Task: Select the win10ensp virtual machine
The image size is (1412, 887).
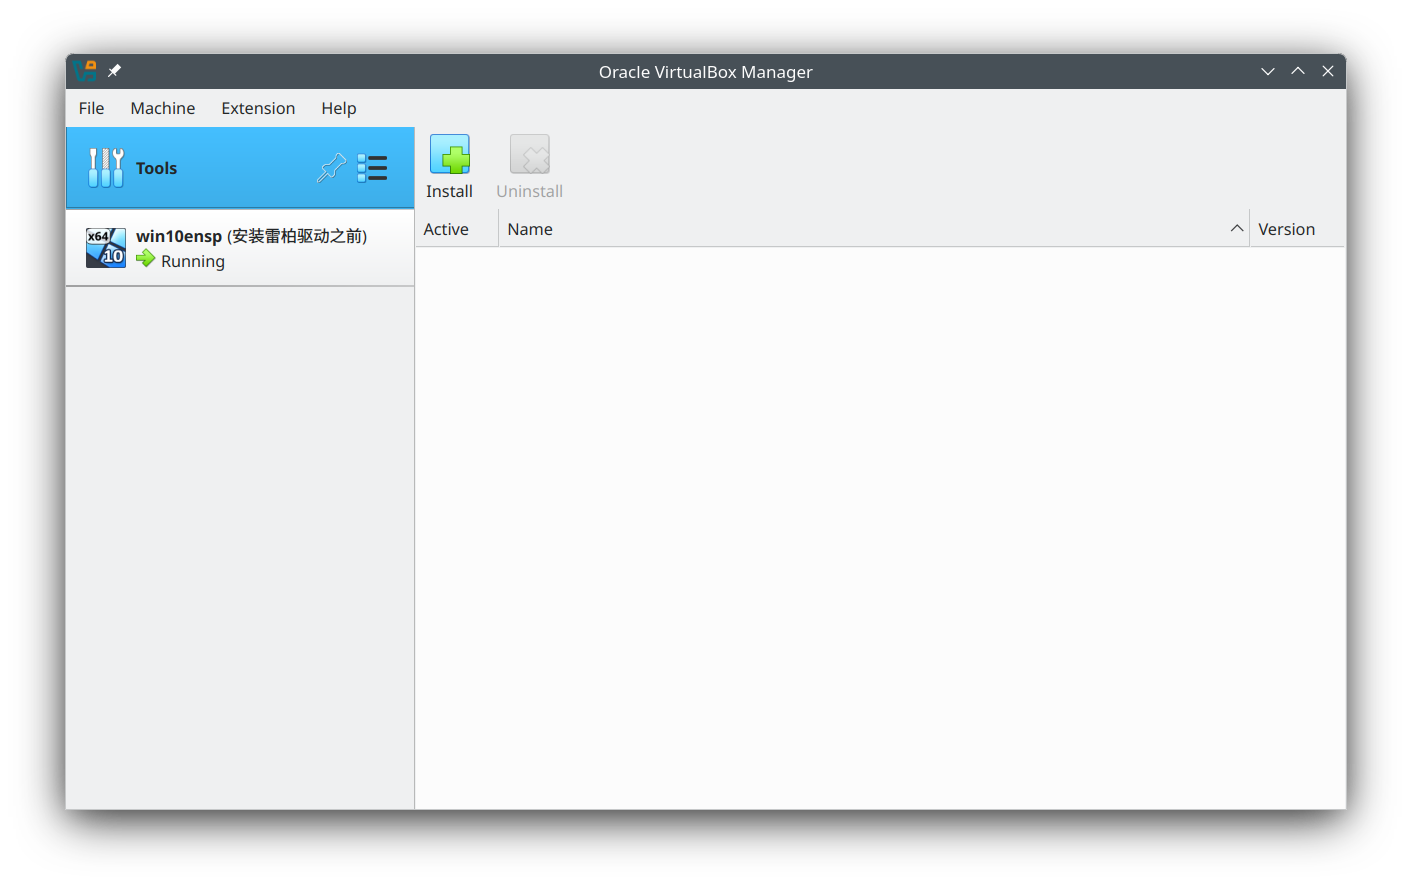Action: pos(240,247)
